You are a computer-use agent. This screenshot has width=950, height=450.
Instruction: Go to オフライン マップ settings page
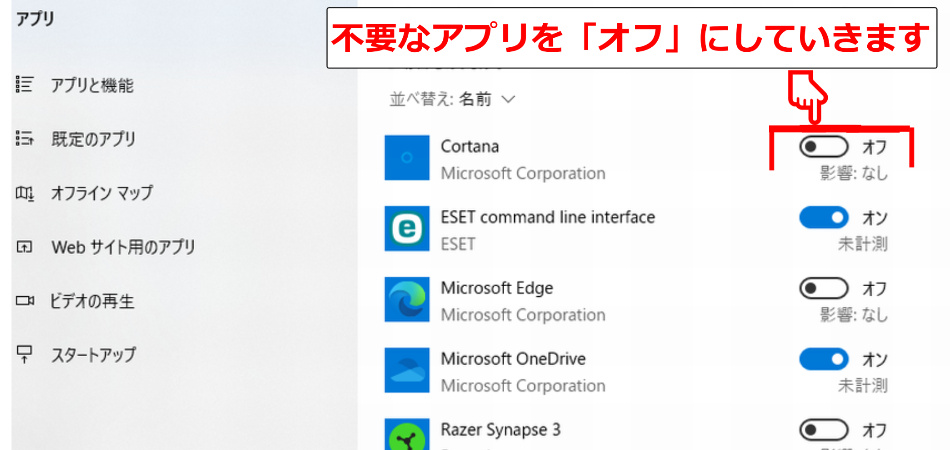pyautogui.click(x=102, y=193)
